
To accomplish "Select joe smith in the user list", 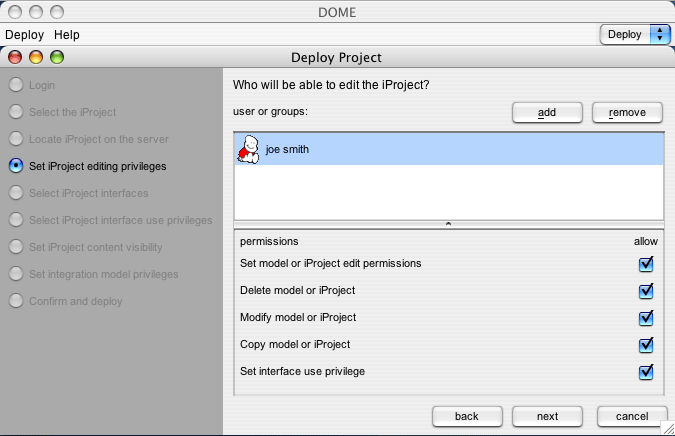I will coord(449,149).
